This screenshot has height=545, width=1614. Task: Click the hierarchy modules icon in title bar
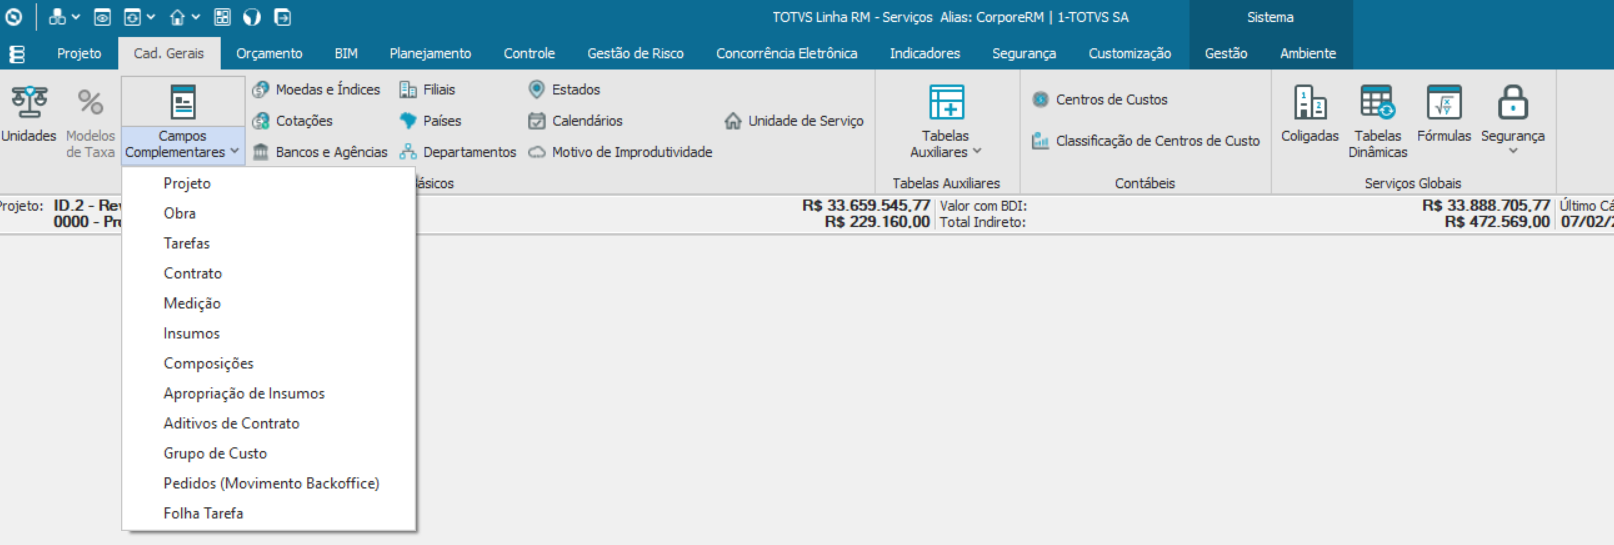tap(57, 17)
